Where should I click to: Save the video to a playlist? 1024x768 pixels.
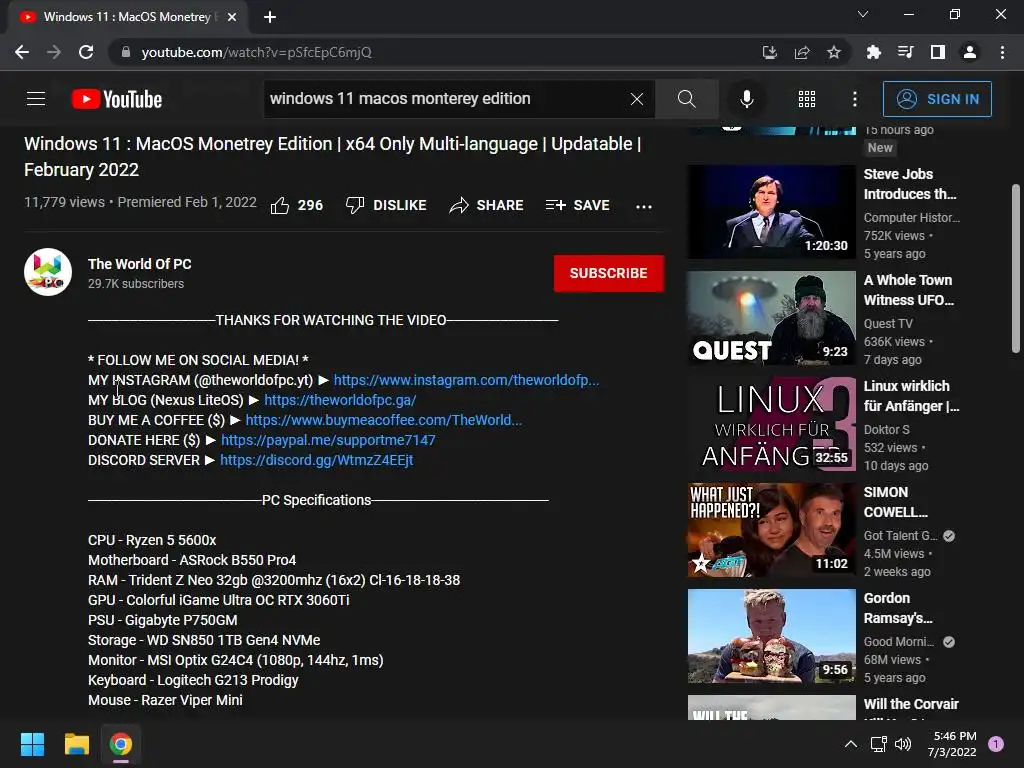[577, 205]
